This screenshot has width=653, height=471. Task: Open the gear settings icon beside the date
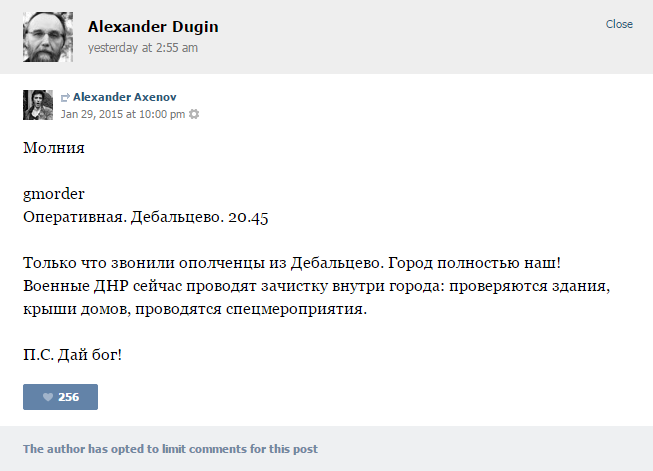point(194,114)
